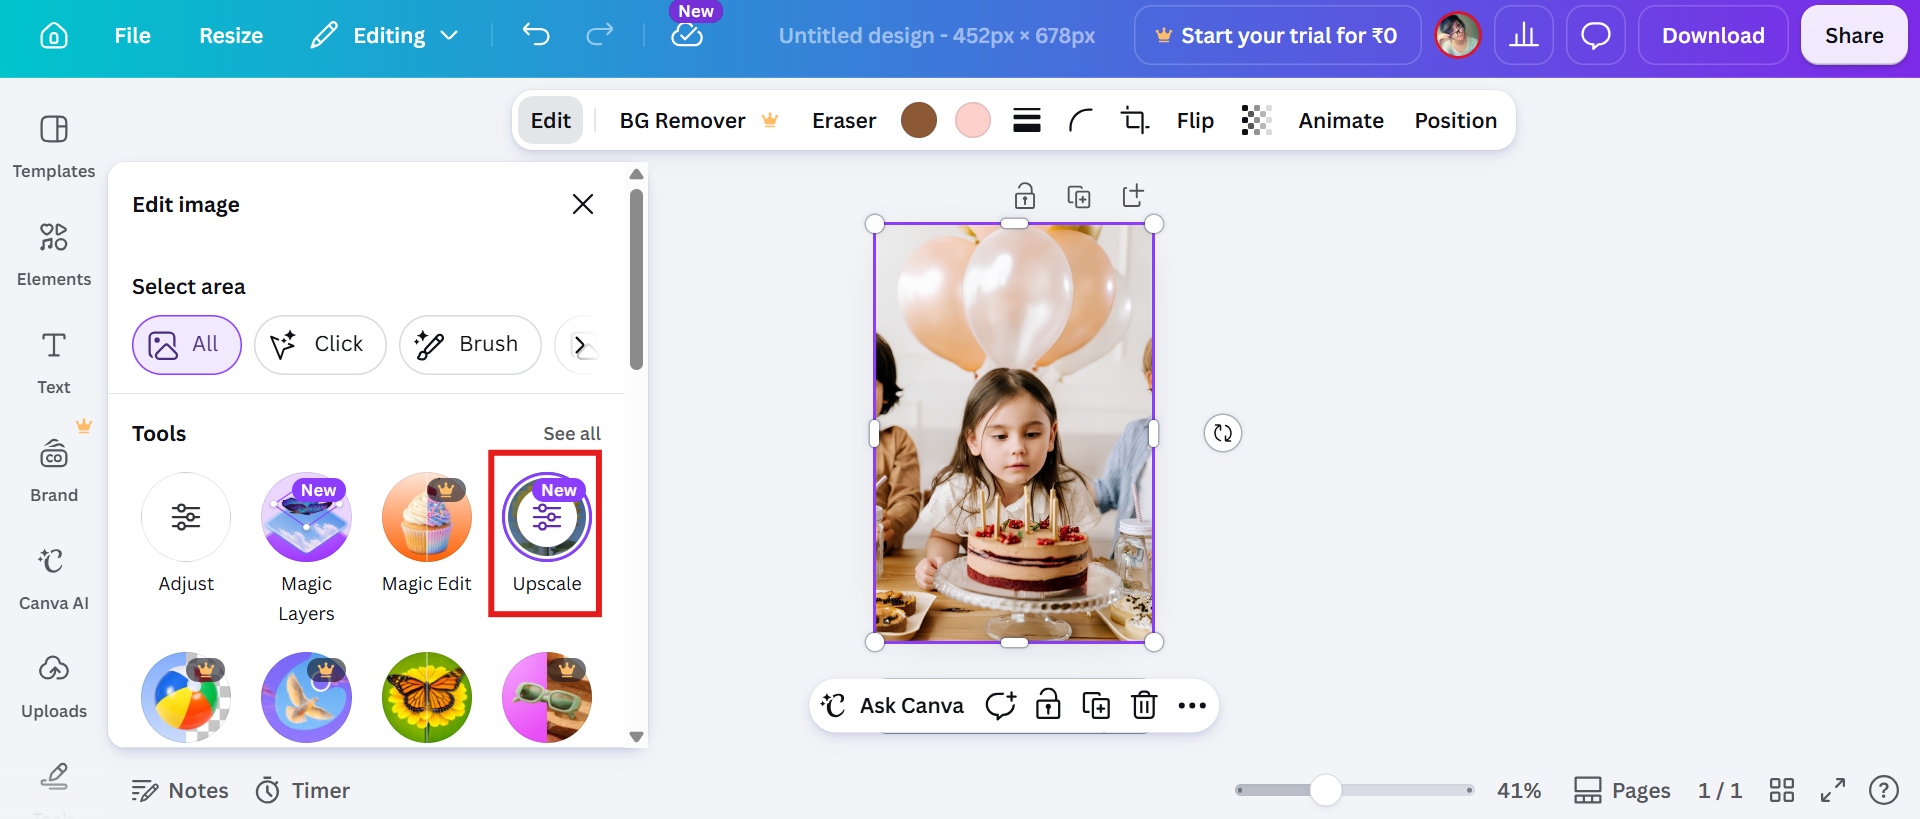1920x819 pixels.
Task: Check cloud save status icon
Action: 687,36
